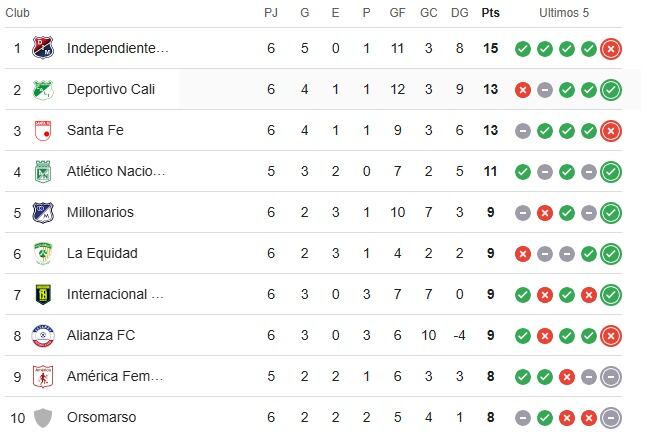Viewport: 663px width, 437px height.
Task: Click the Santa Fe club crest
Action: (42, 130)
